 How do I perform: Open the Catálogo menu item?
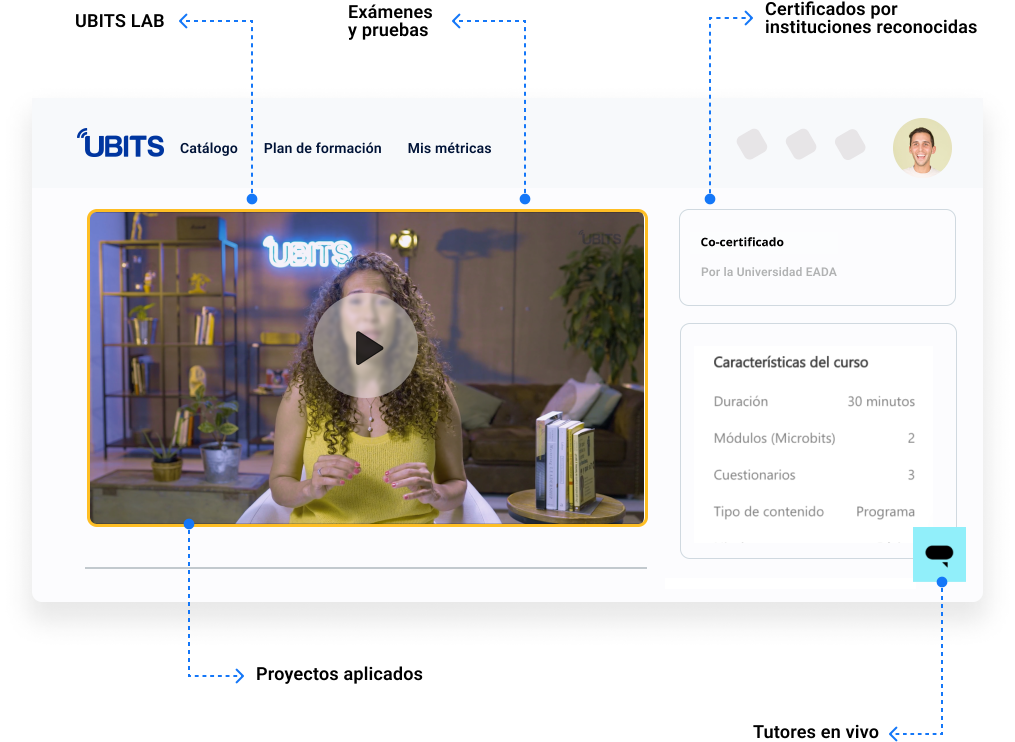tap(208, 148)
